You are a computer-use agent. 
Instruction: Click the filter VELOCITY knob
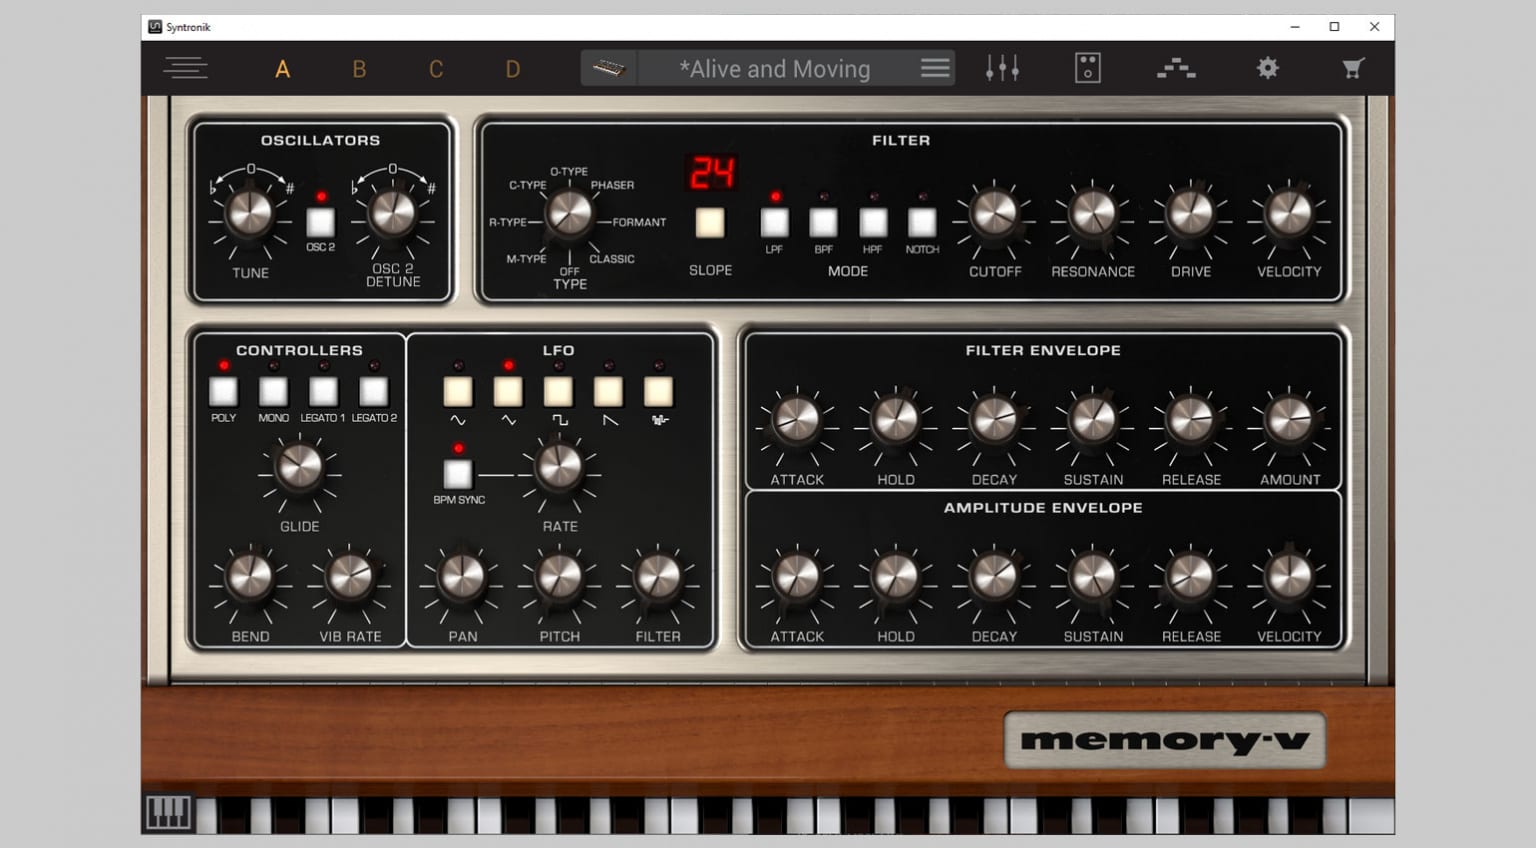coord(1288,213)
